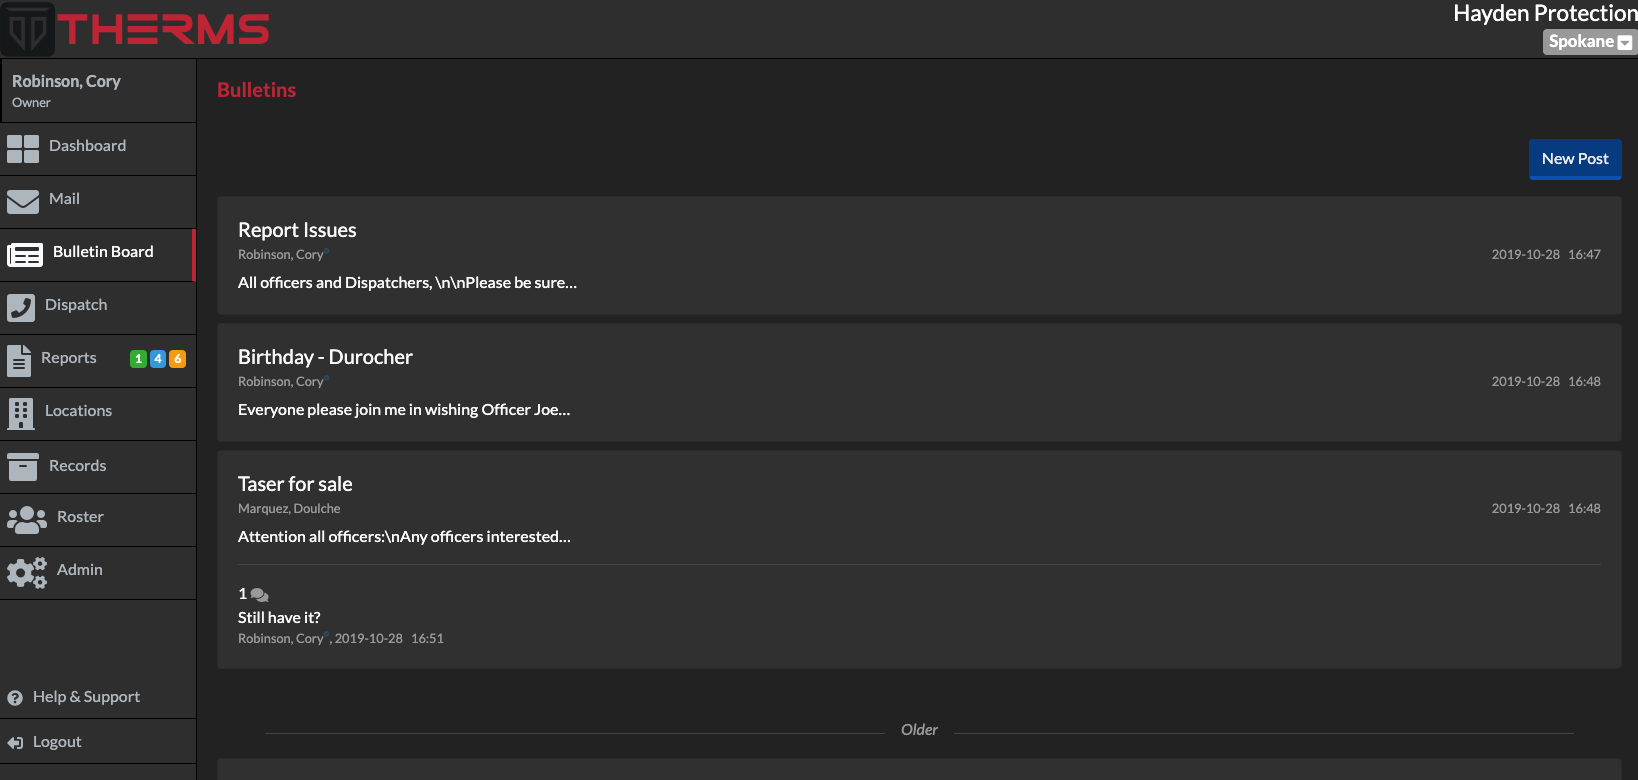Open Mail via the envelope icon

22,202
